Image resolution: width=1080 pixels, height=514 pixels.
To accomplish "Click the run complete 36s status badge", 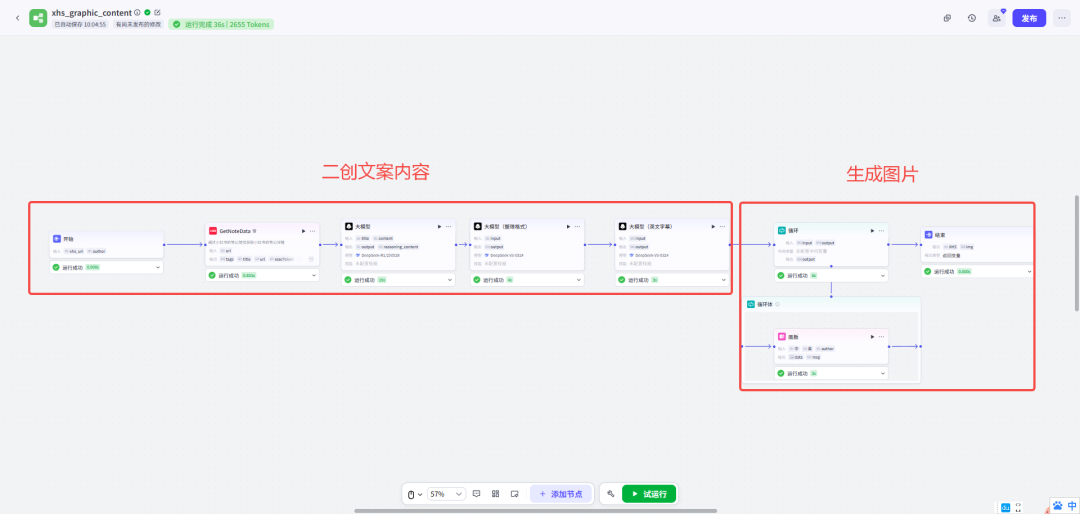I will click(x=220, y=24).
